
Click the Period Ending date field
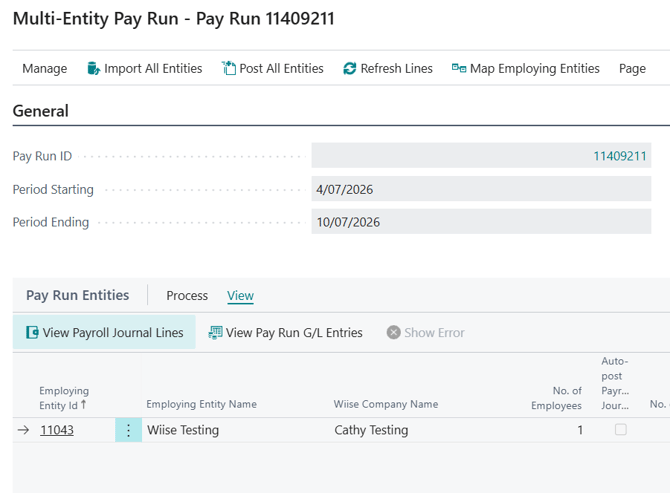(481, 222)
